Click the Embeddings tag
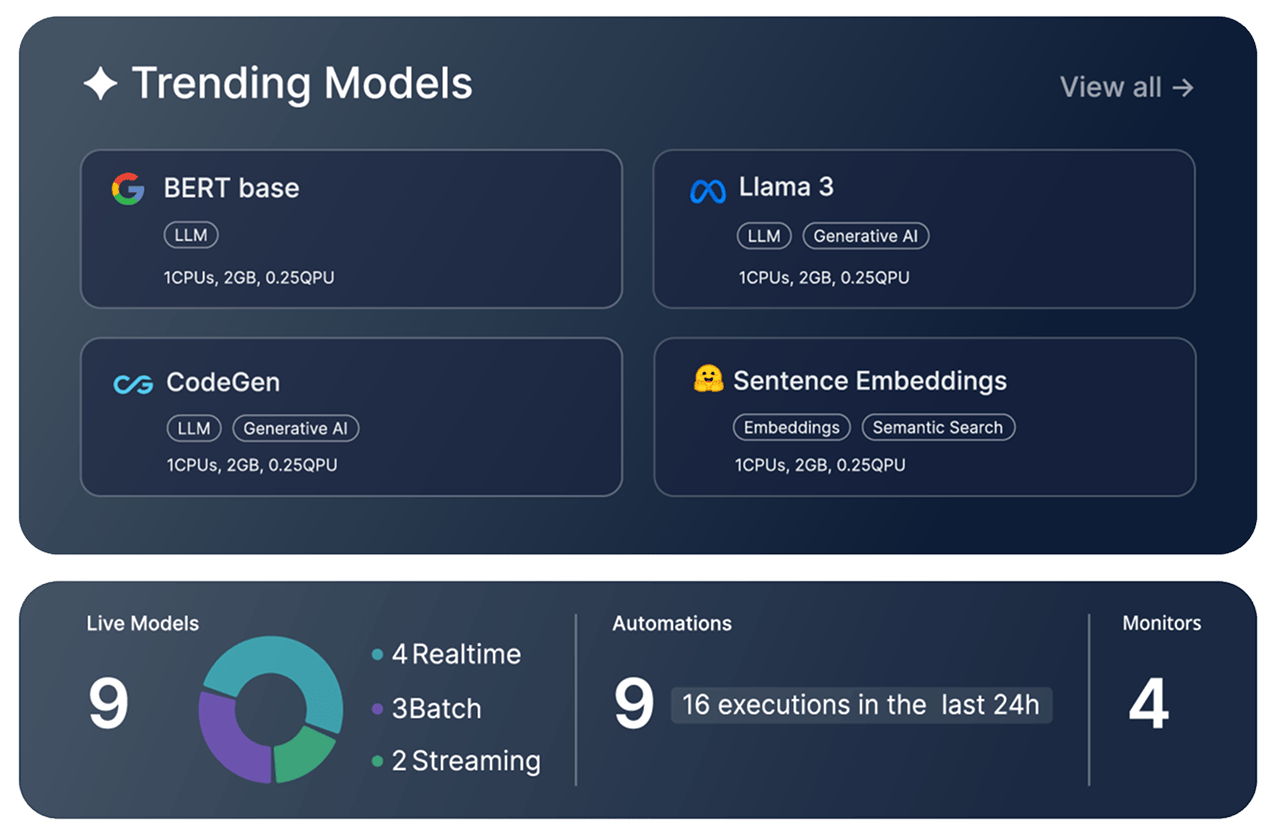Image resolution: width=1280 pixels, height=830 pixels. coord(791,427)
